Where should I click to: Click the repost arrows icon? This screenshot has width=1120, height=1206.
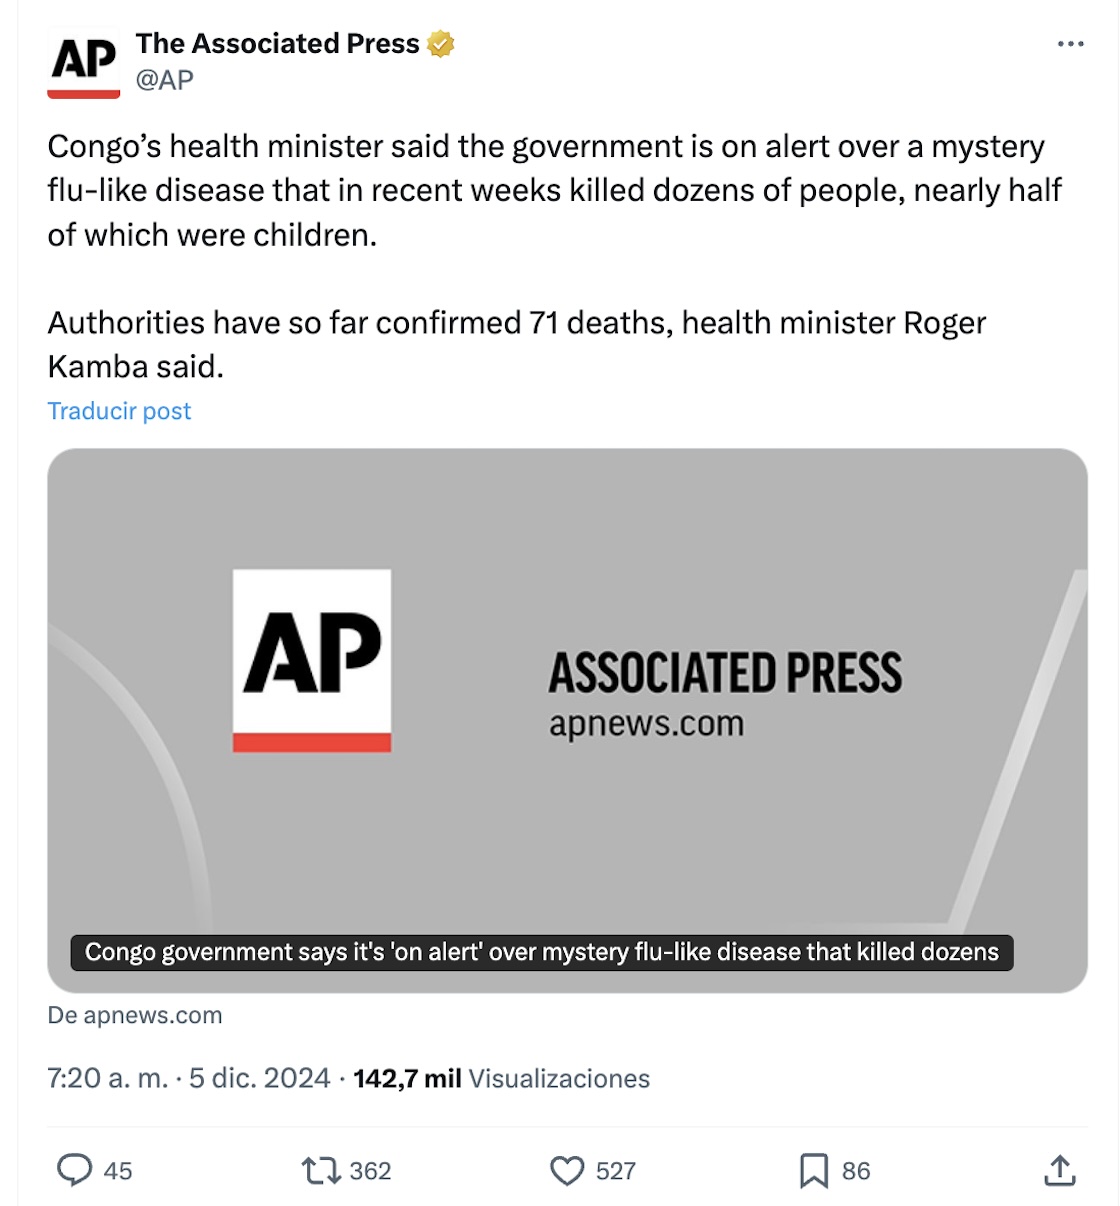point(321,1170)
